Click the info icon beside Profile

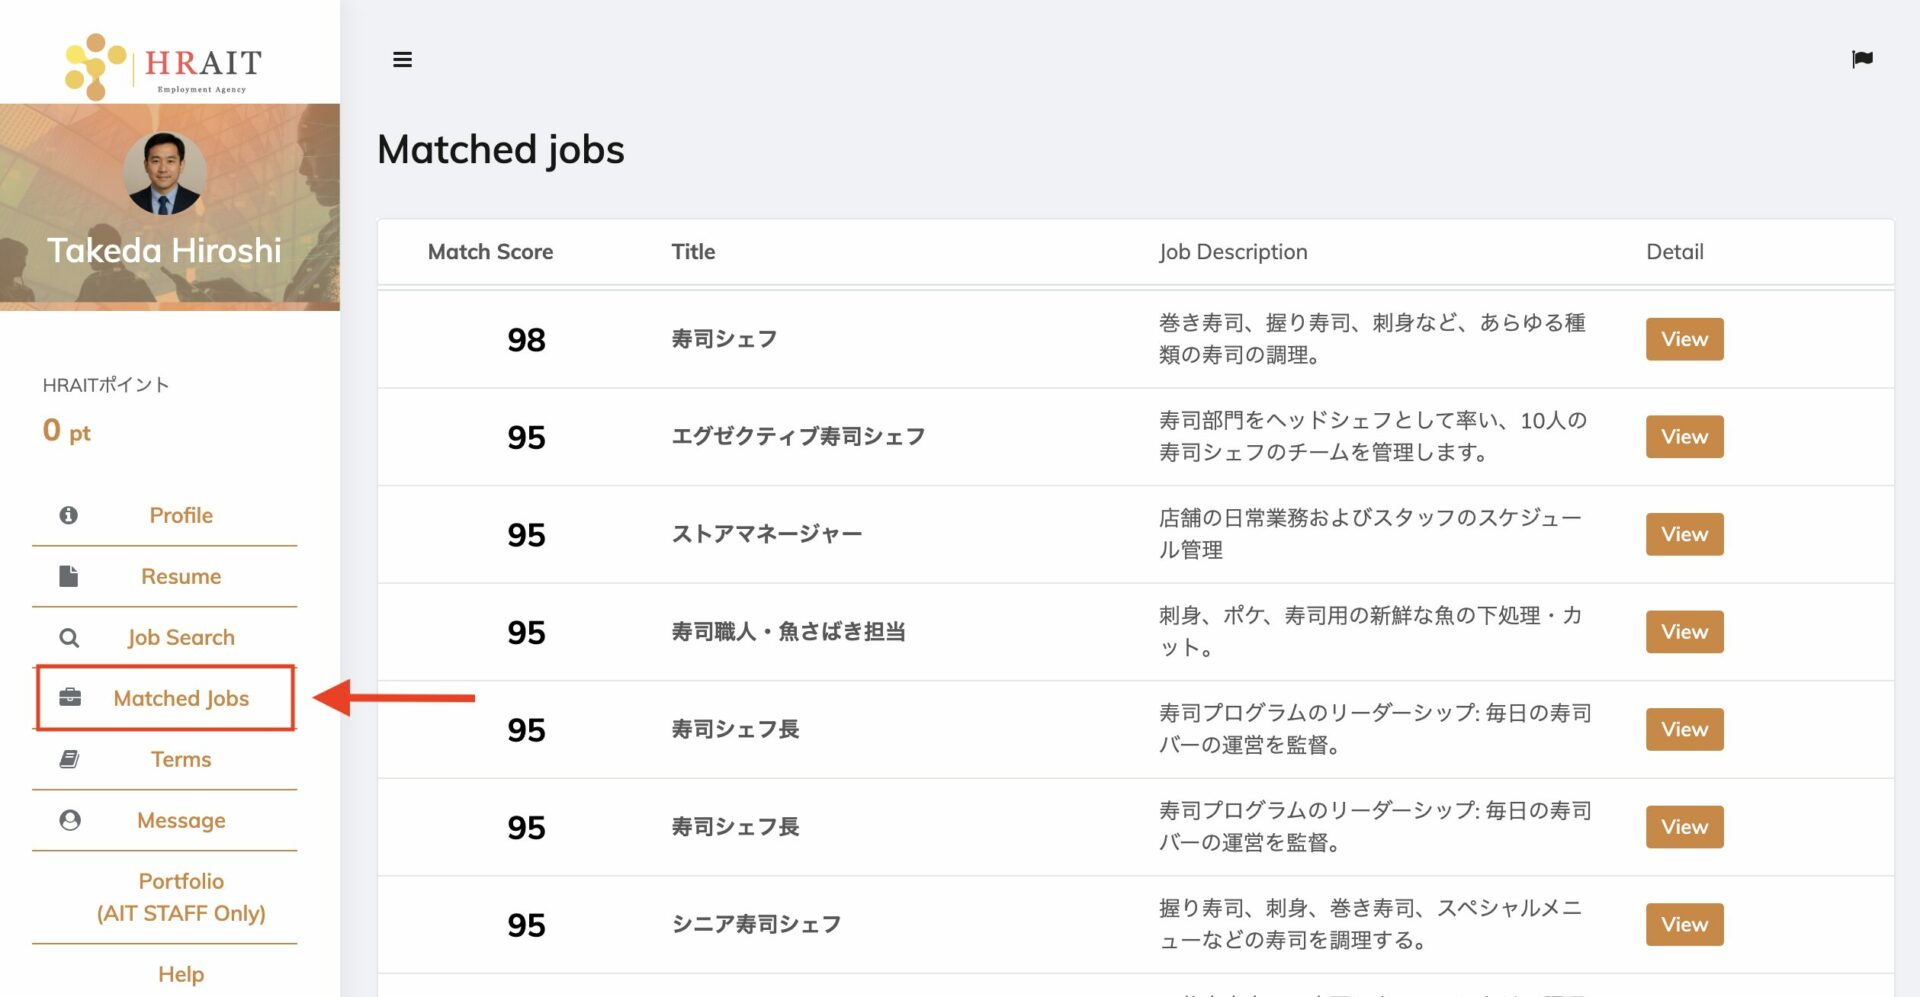tap(69, 515)
